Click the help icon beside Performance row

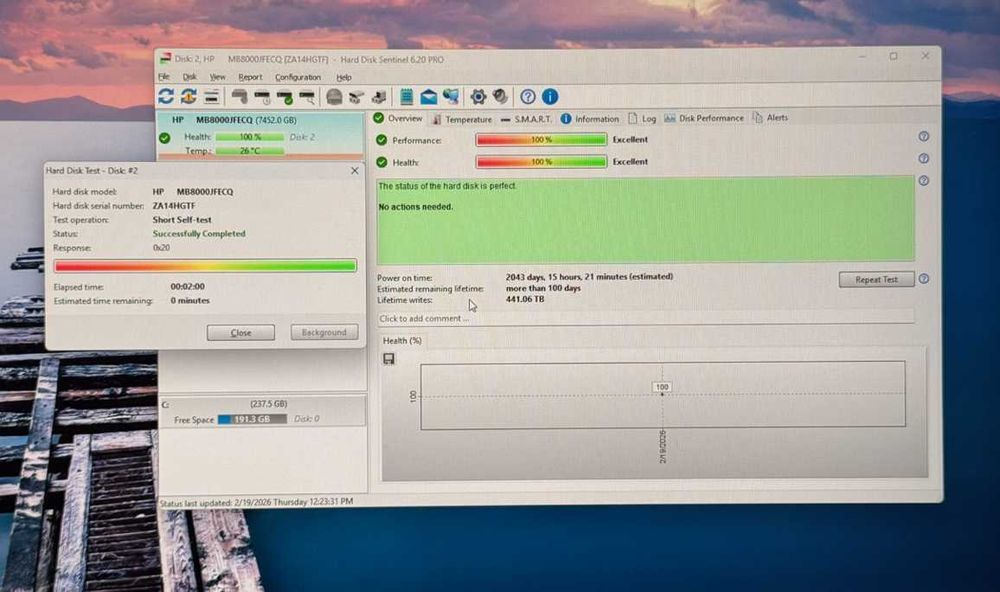923,137
